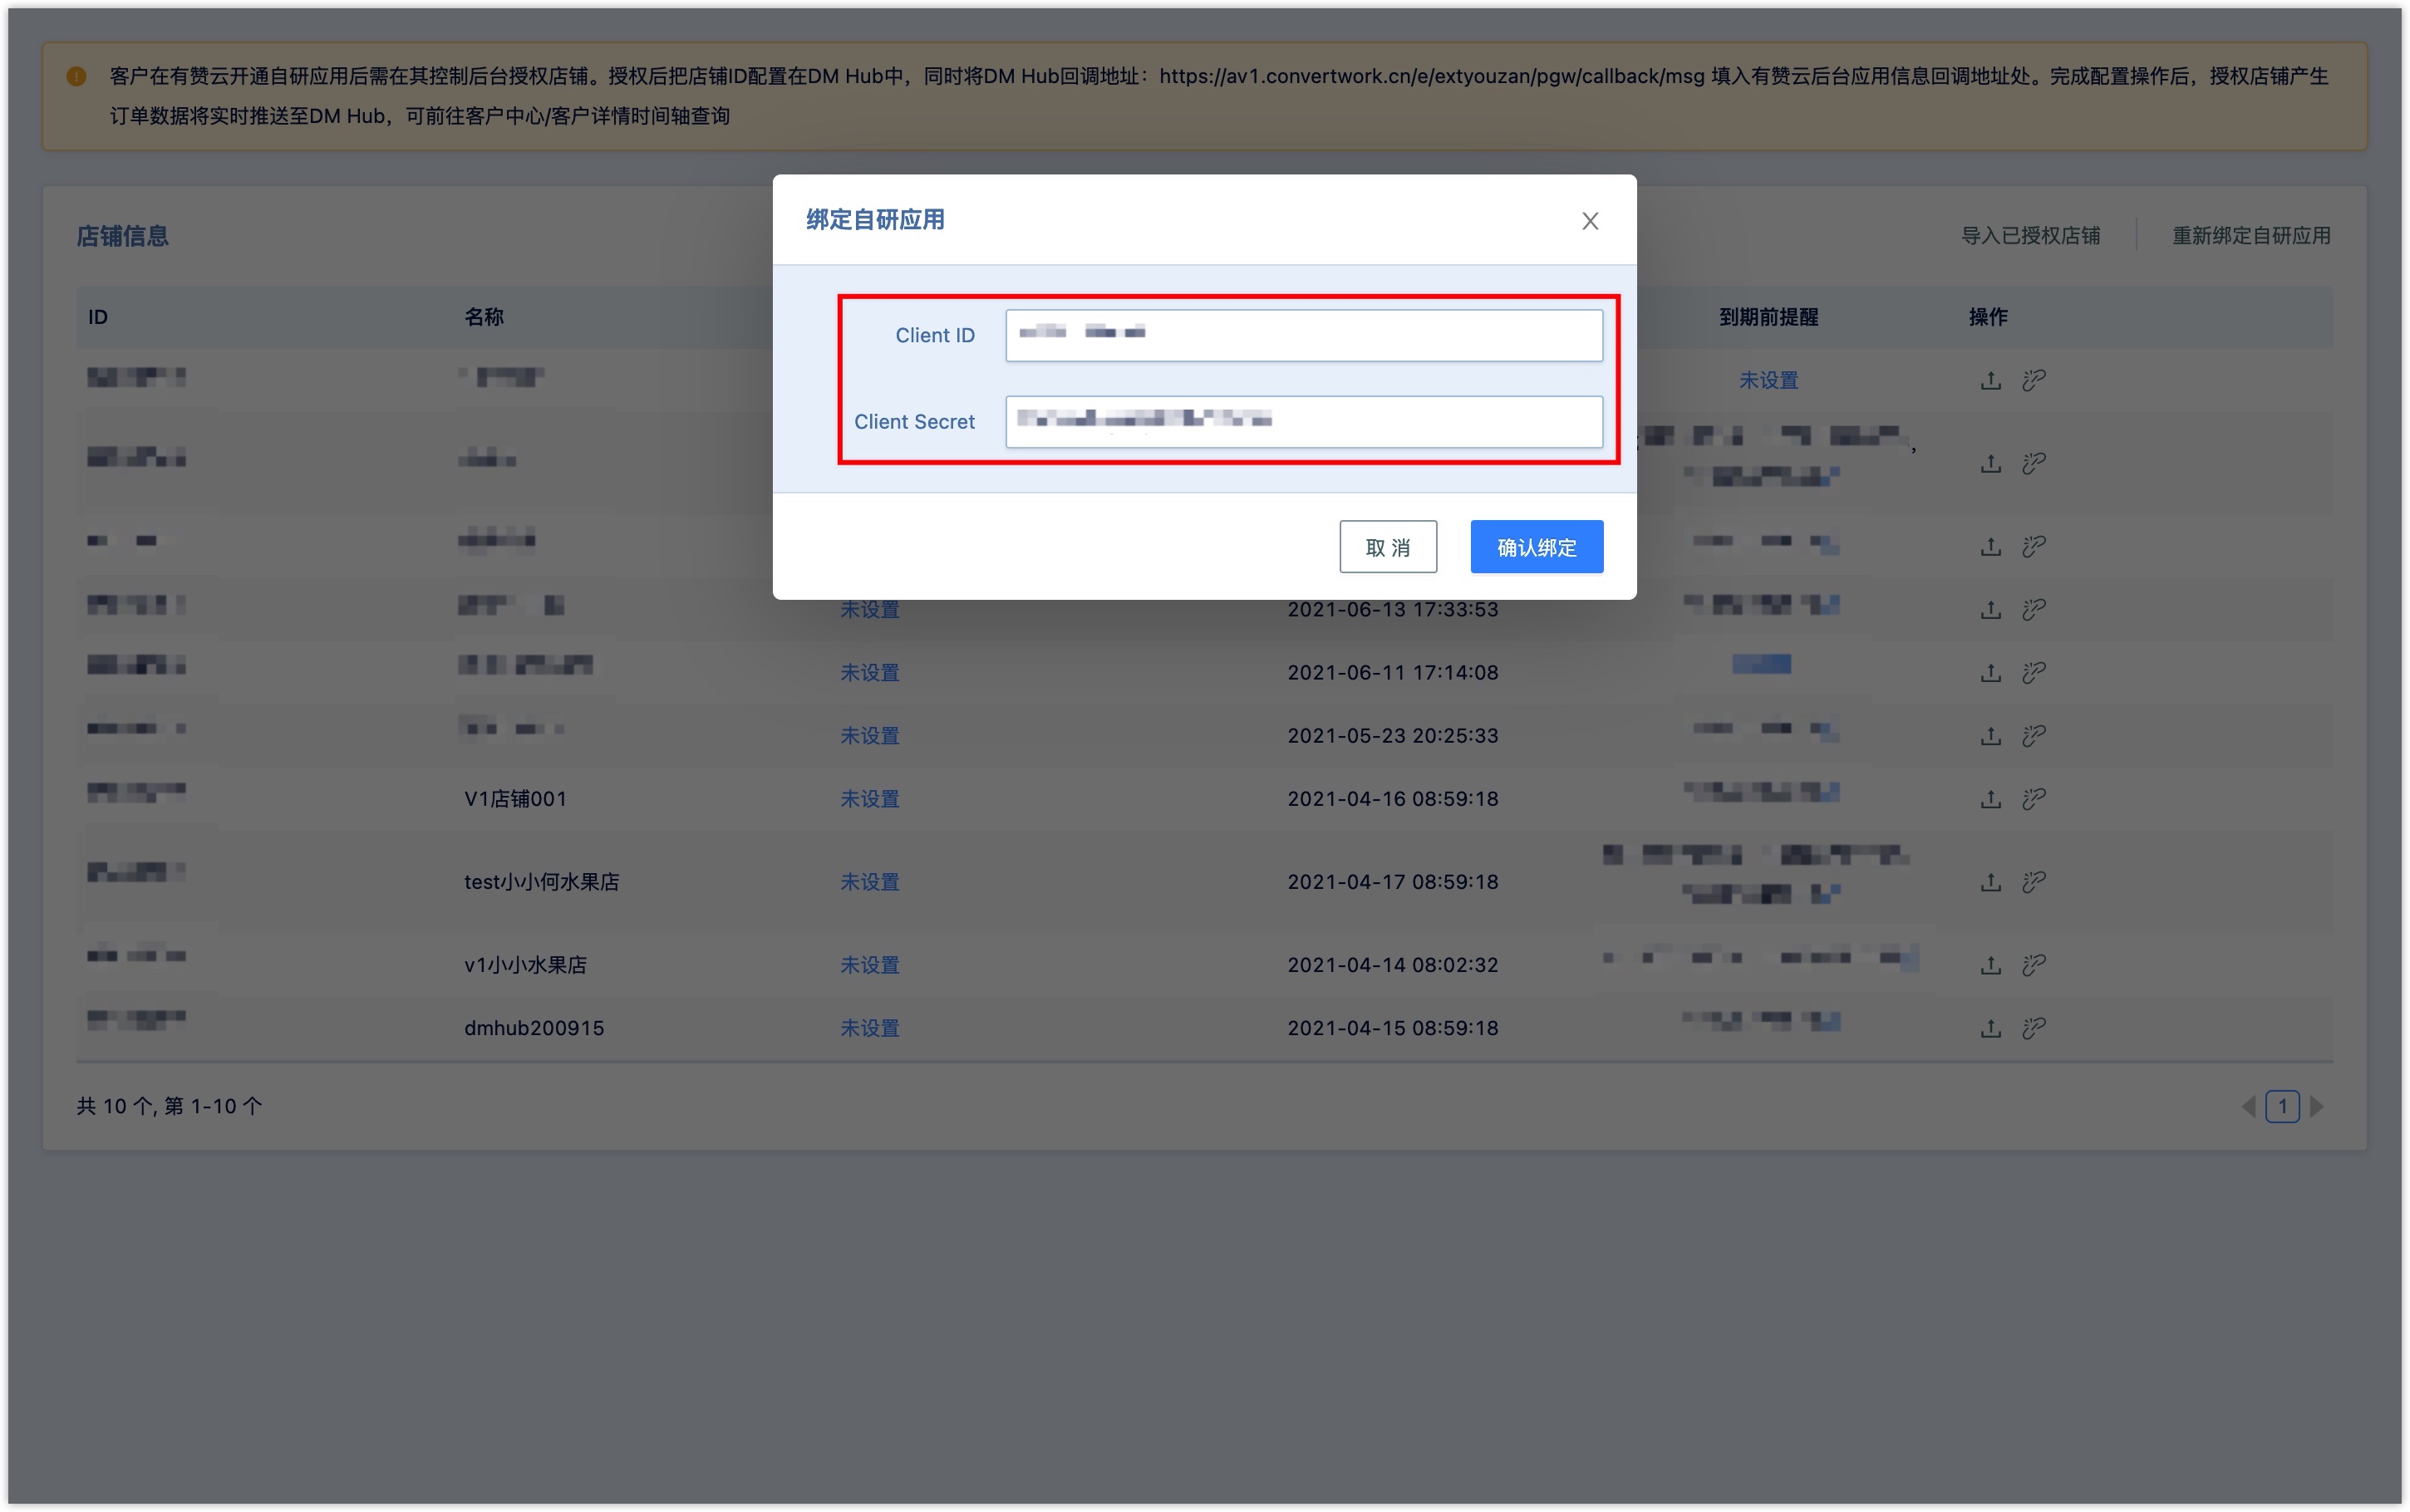Click 未设置 link in 2021-06-13 17:33:53 row
Screen dimensions: 2410x1512
tap(869, 609)
